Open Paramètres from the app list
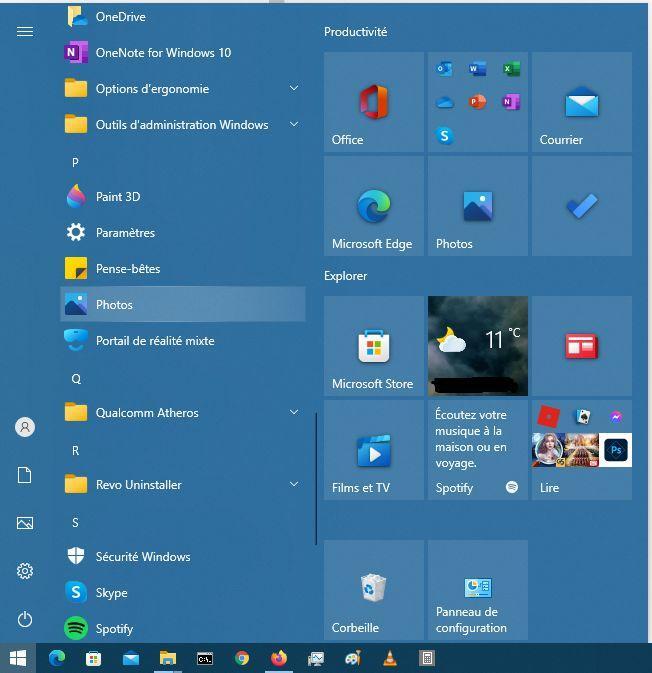 [182, 233]
